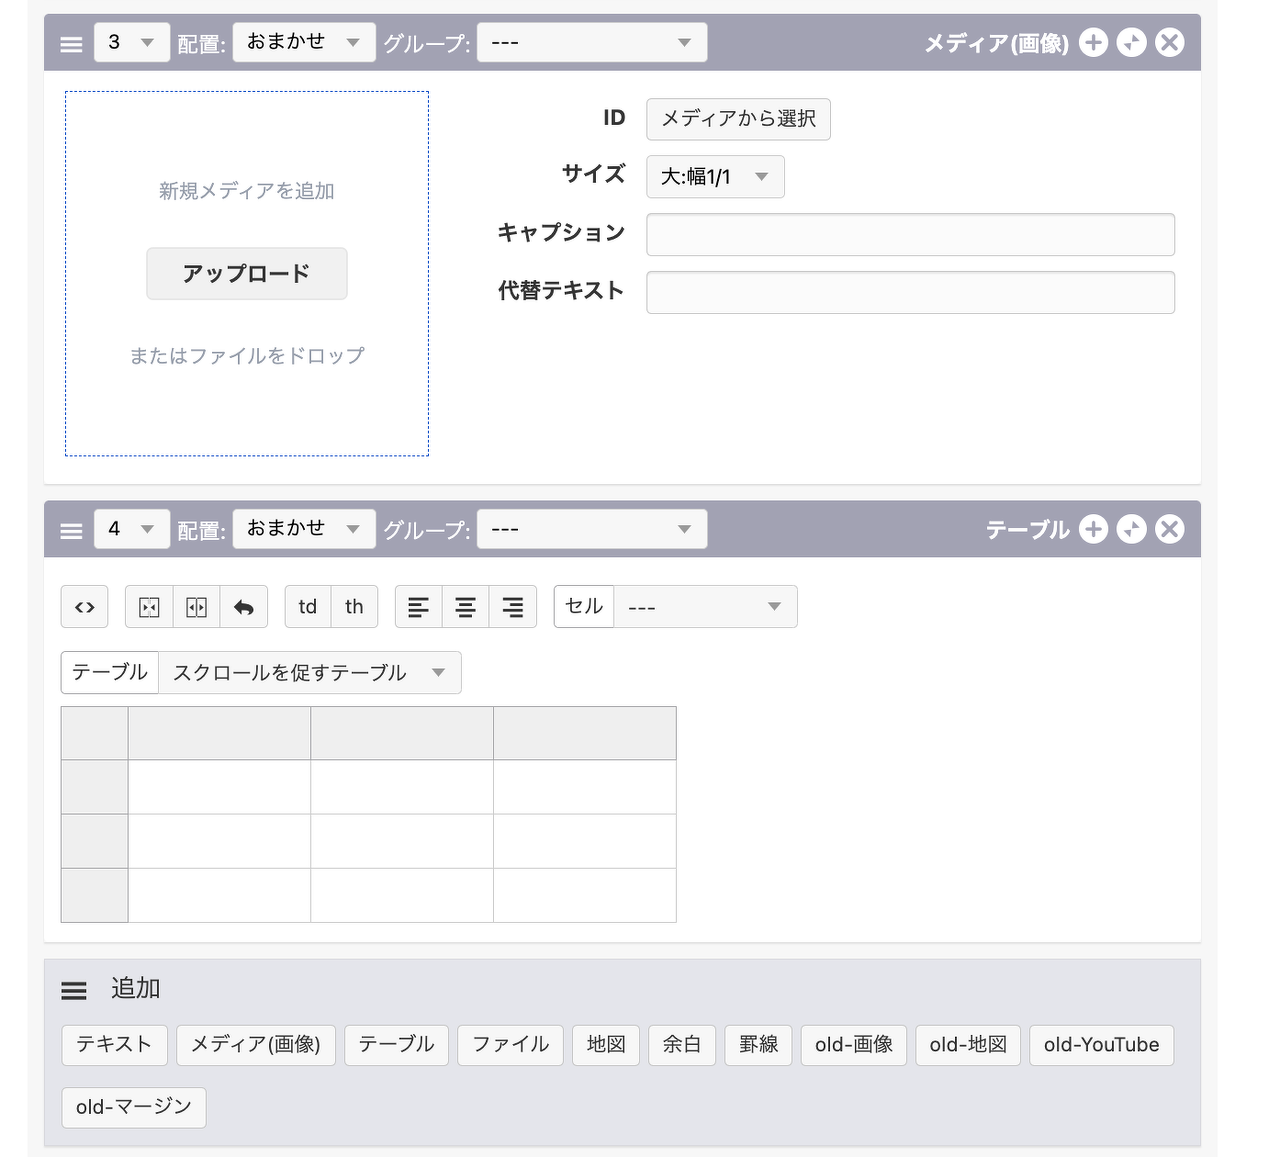Screen dimensions: 1280x1157
Task: Click the drag handle icon of unit 3
Action: coord(71,44)
